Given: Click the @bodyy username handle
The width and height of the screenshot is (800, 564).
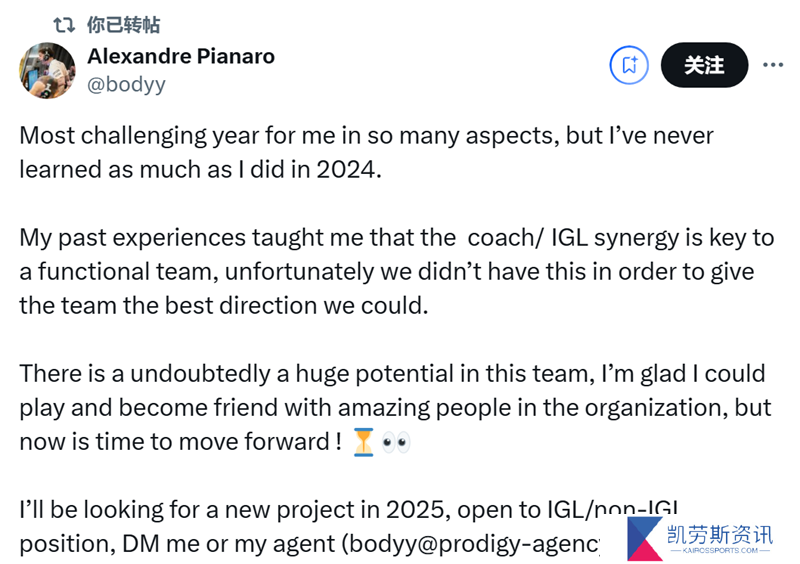Looking at the screenshot, I should click(126, 84).
